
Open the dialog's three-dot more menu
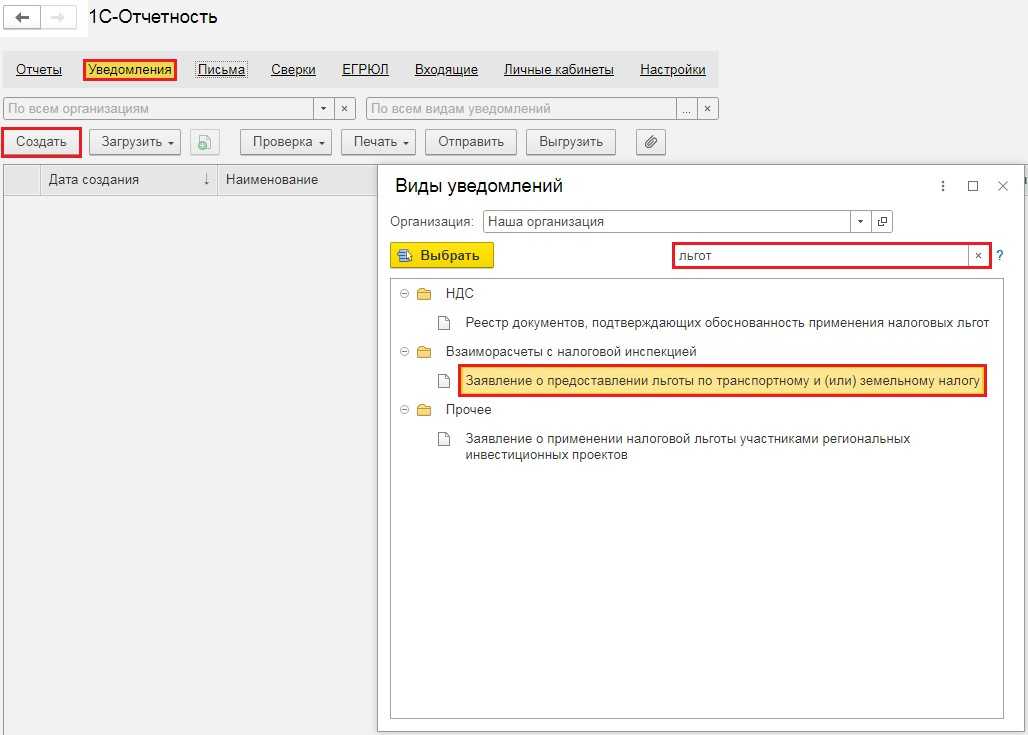click(943, 186)
